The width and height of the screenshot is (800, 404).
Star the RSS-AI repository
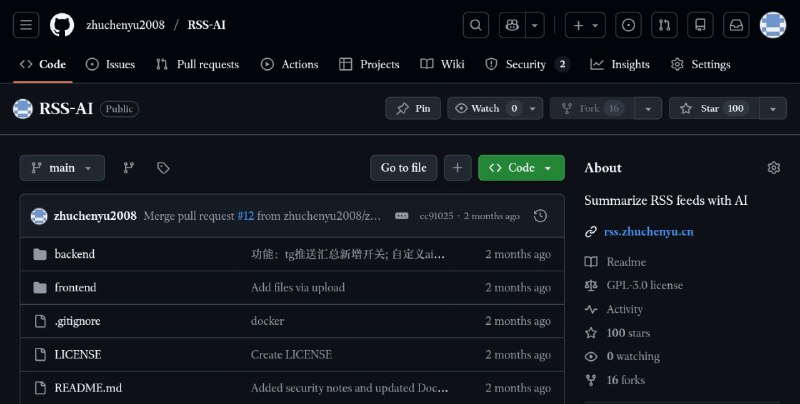713,108
